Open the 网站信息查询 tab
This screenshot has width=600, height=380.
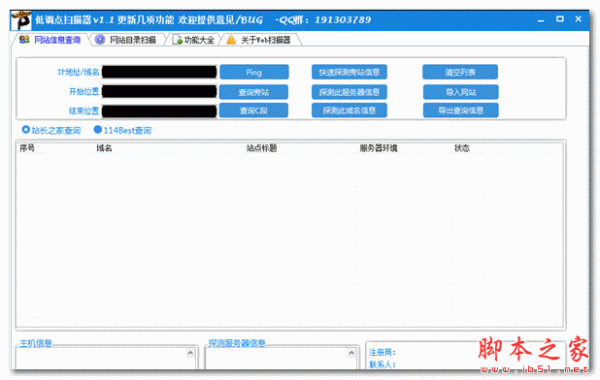[51, 40]
